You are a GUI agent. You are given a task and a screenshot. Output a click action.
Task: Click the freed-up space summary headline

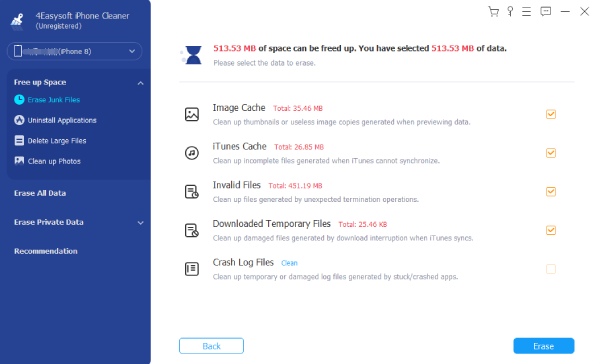tap(360, 48)
